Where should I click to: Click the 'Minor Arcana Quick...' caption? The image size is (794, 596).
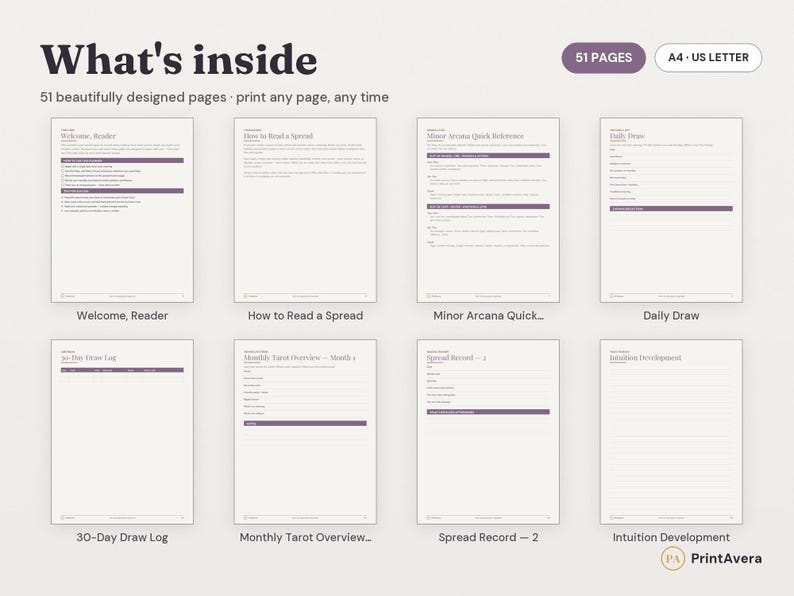(488, 315)
